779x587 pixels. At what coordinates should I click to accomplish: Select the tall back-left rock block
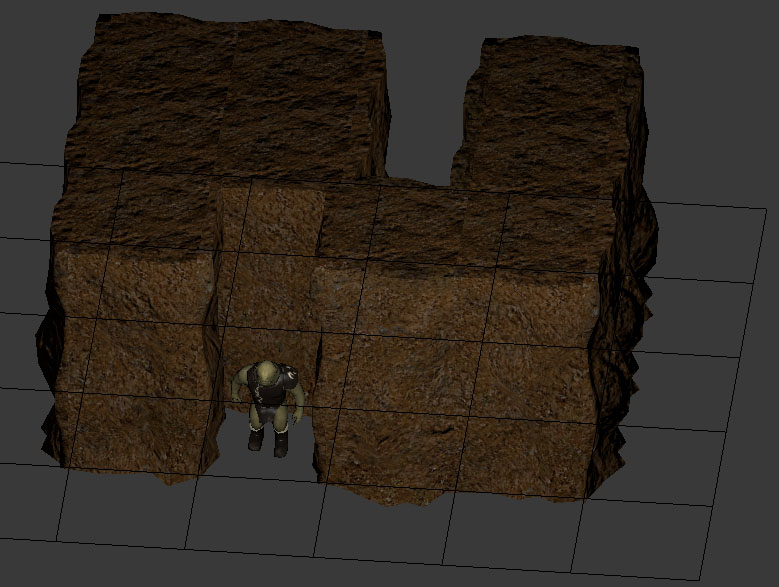228,100
